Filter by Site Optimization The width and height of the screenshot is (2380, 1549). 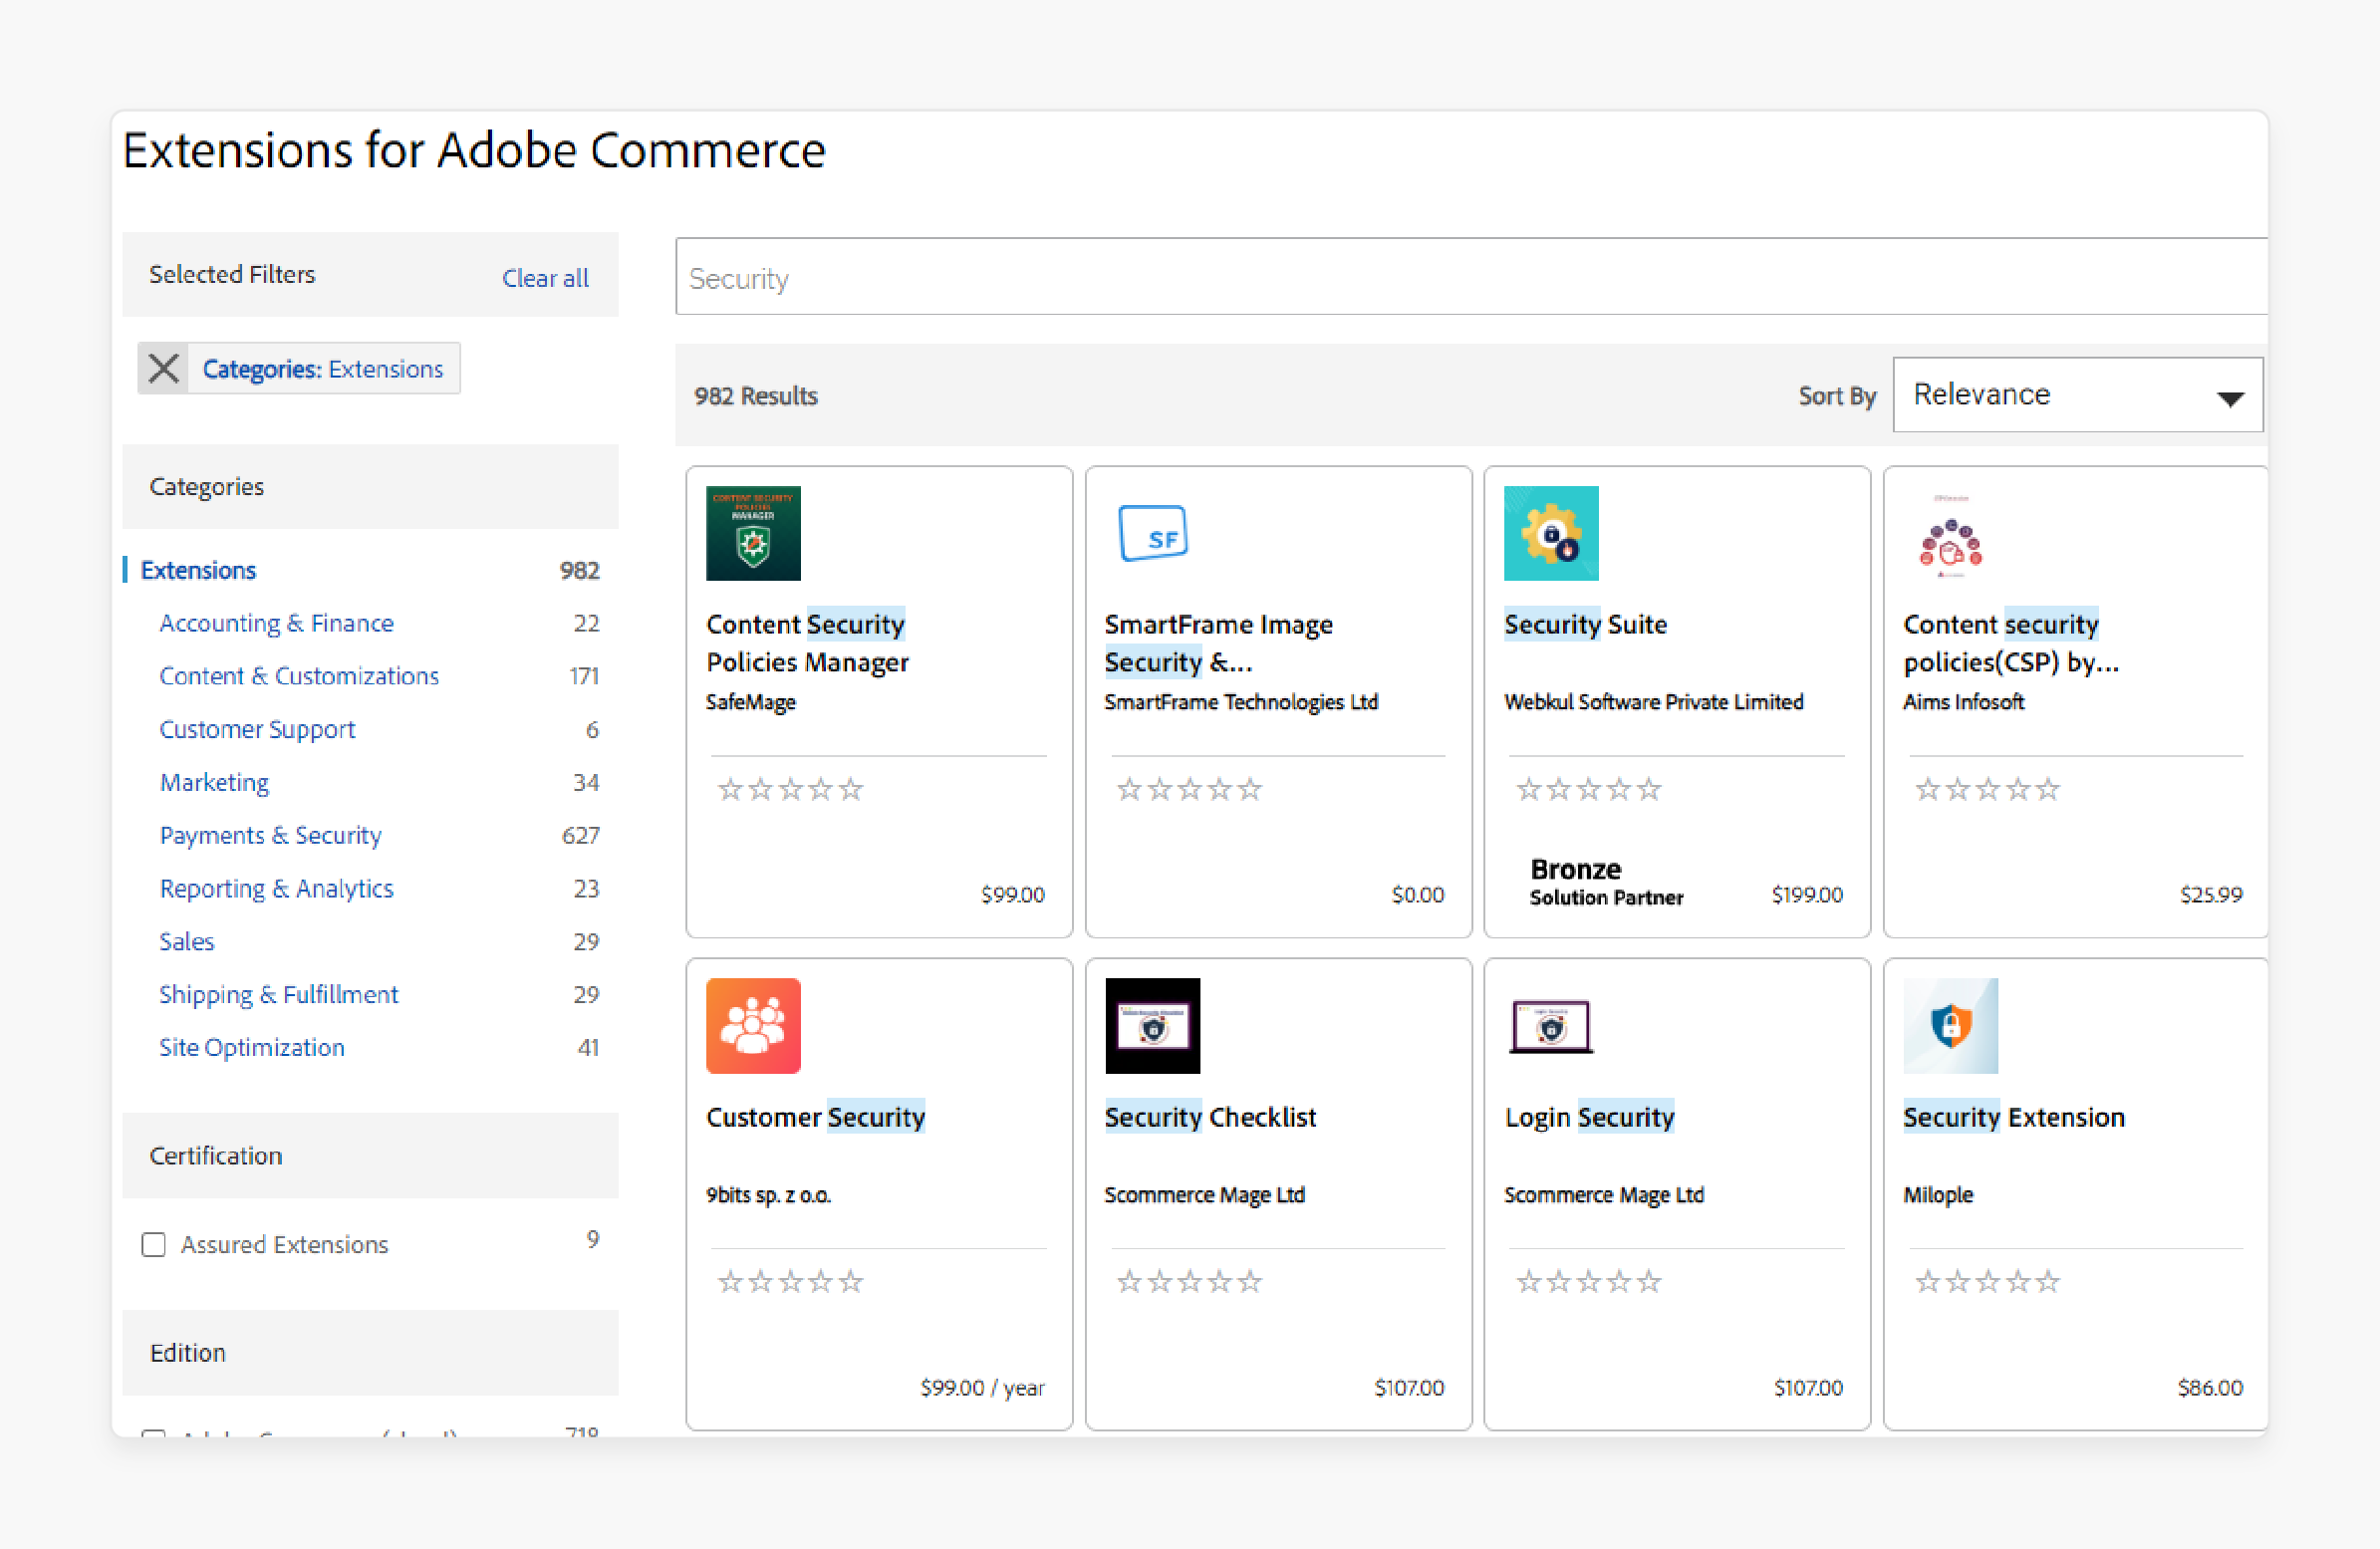point(251,1047)
